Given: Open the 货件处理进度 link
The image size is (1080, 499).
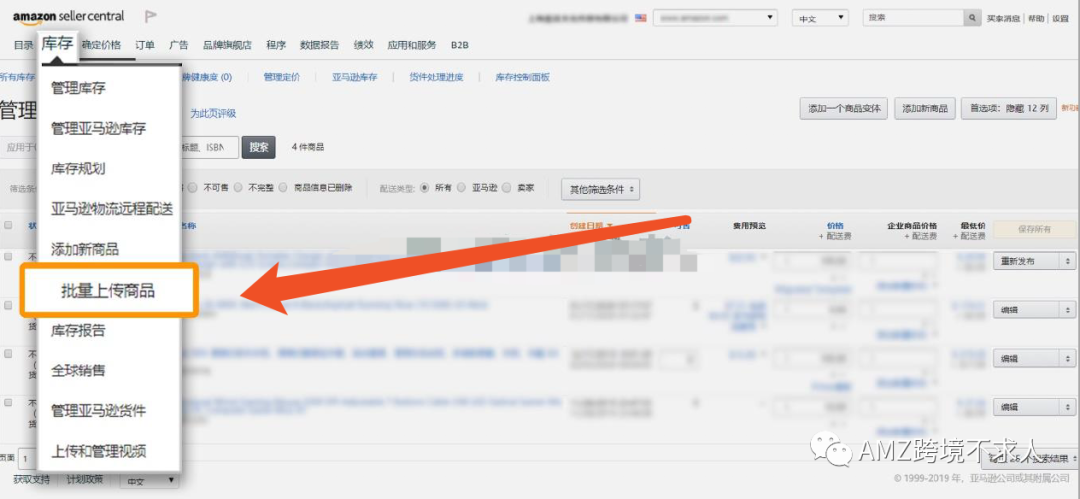Looking at the screenshot, I should coord(436,77).
